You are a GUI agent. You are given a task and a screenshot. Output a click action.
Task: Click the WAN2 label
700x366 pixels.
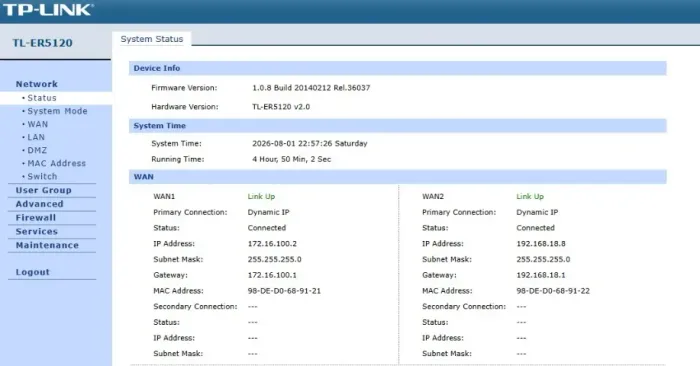click(433, 196)
